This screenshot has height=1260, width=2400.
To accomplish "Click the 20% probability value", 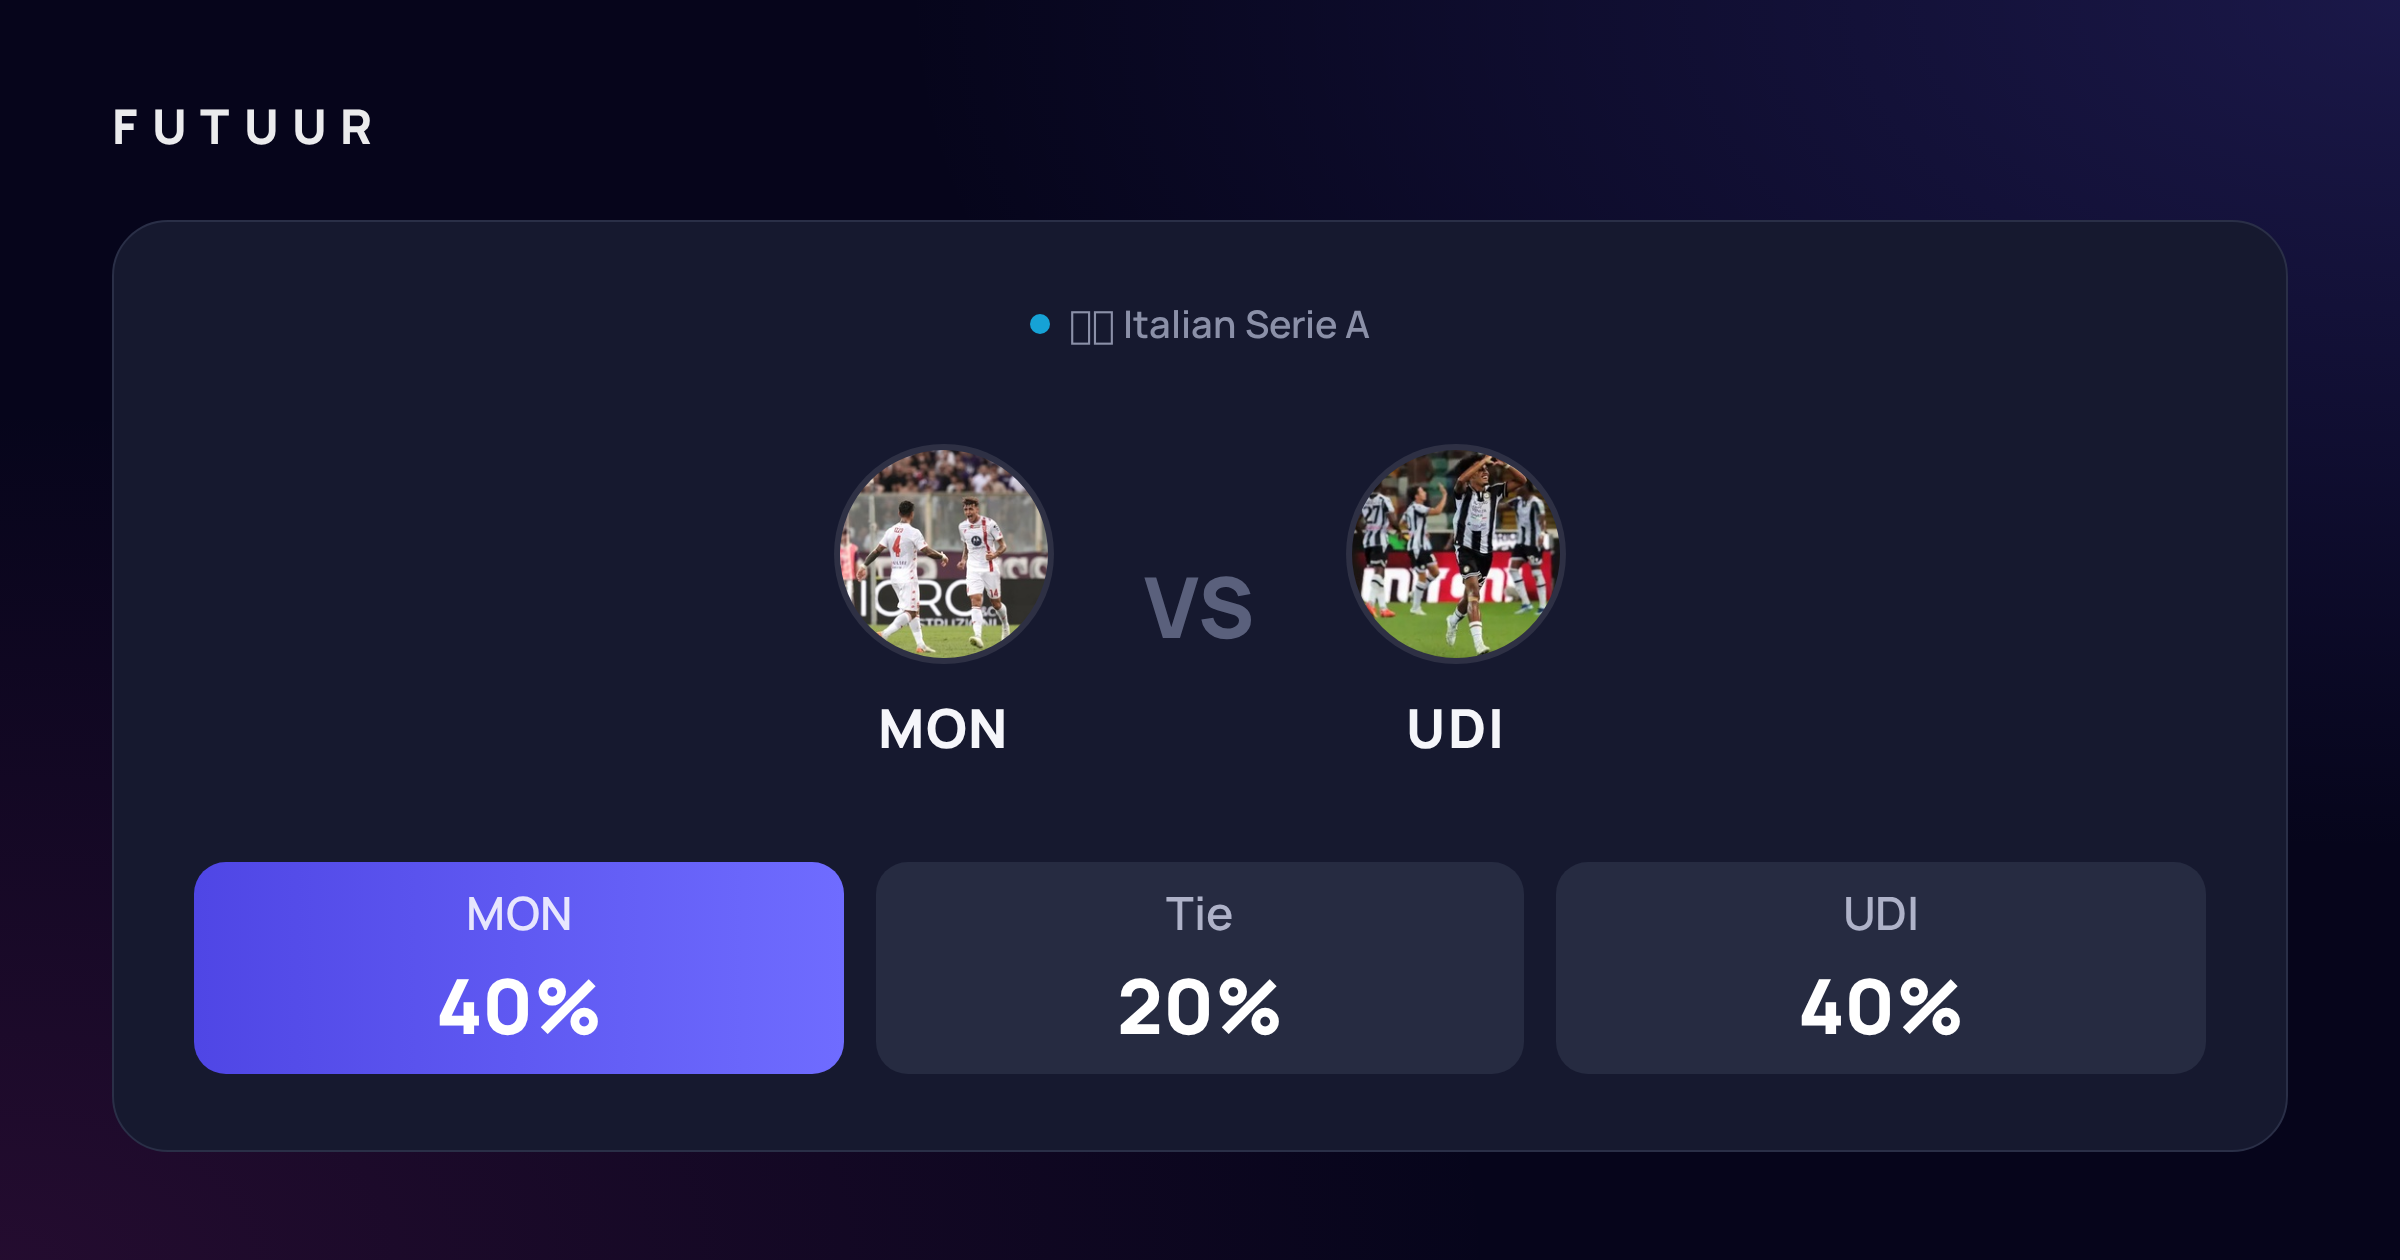I will 1200,1007.
